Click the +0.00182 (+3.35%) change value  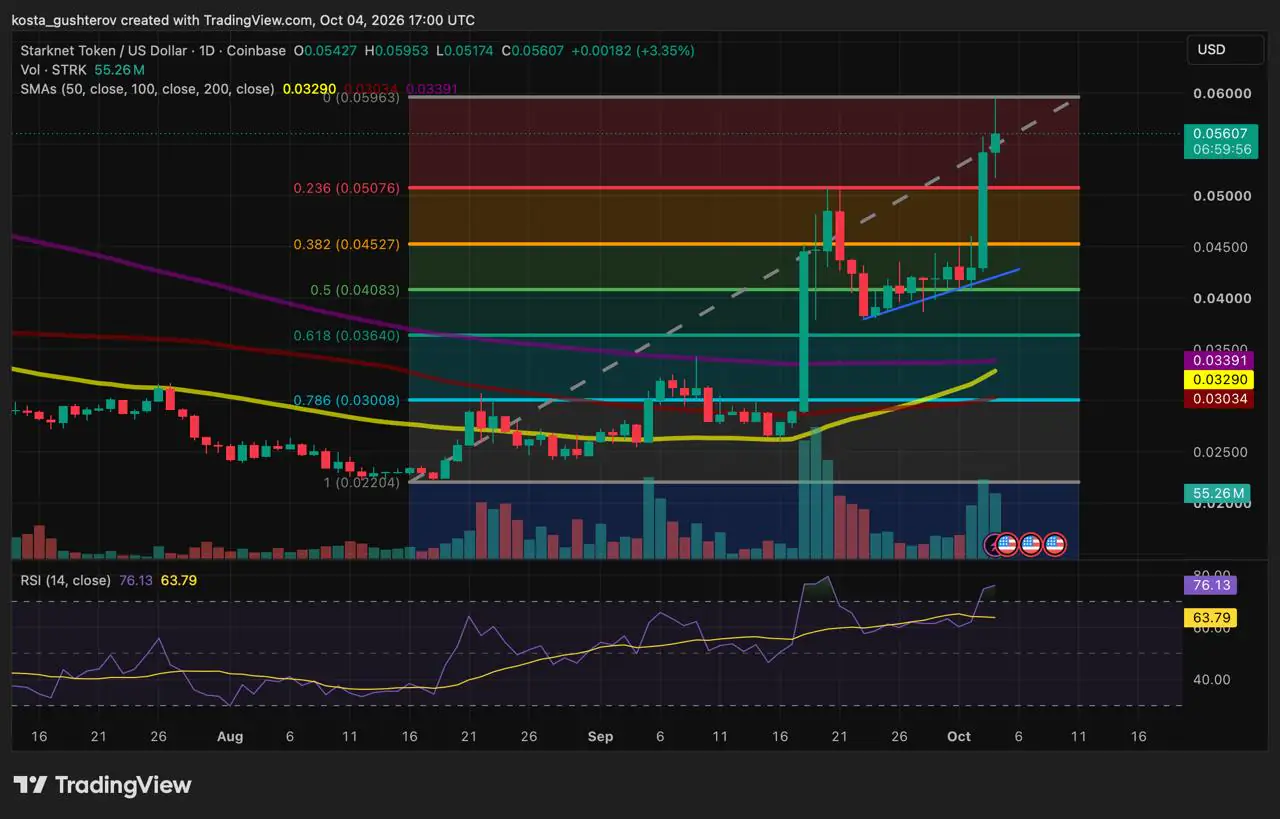pos(635,51)
